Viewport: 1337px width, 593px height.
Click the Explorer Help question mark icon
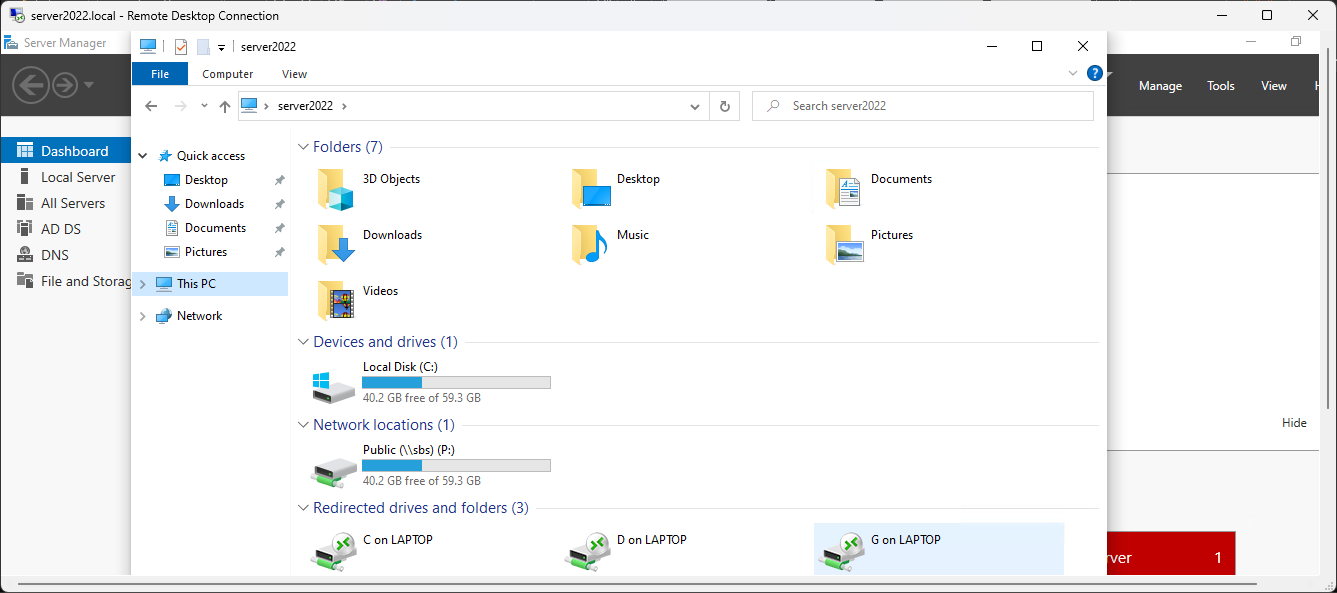[x=1095, y=73]
